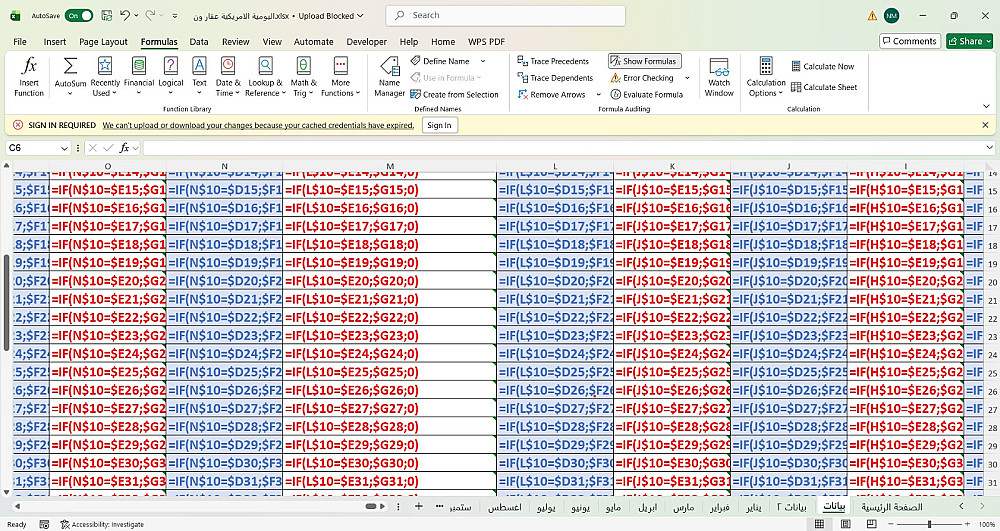Image resolution: width=1000 pixels, height=531 pixels.
Task: Open Financial functions library
Action: pos(139,66)
